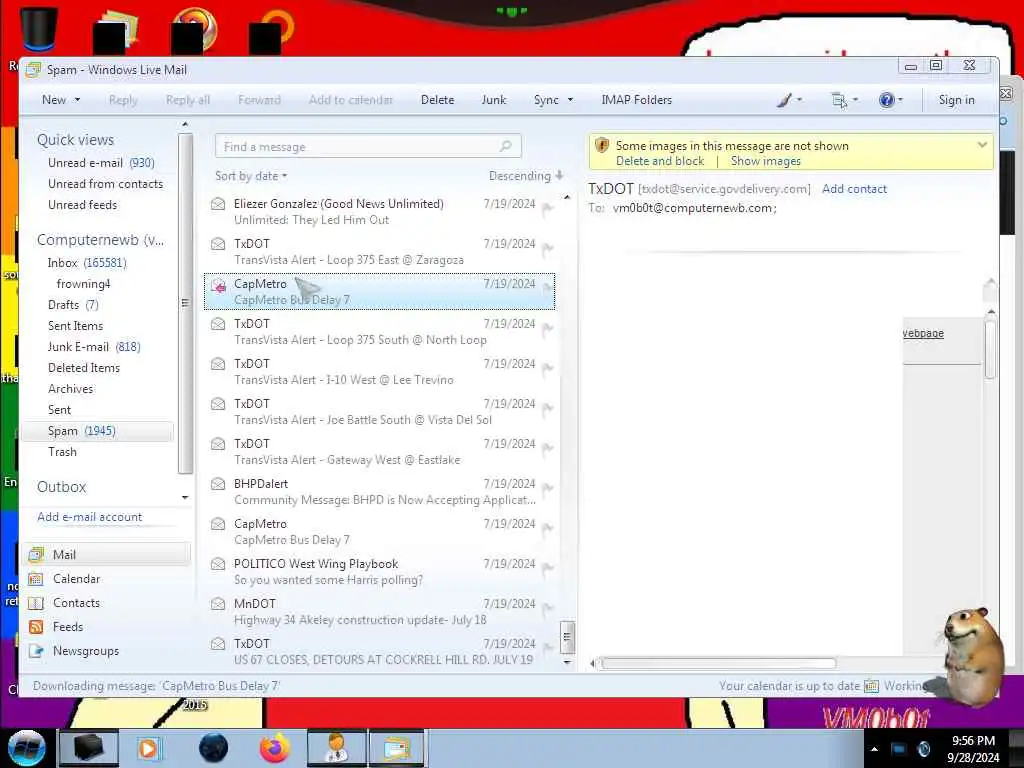Expand the yellow info bar chevron
Screen dimensions: 1024x768
(982, 145)
